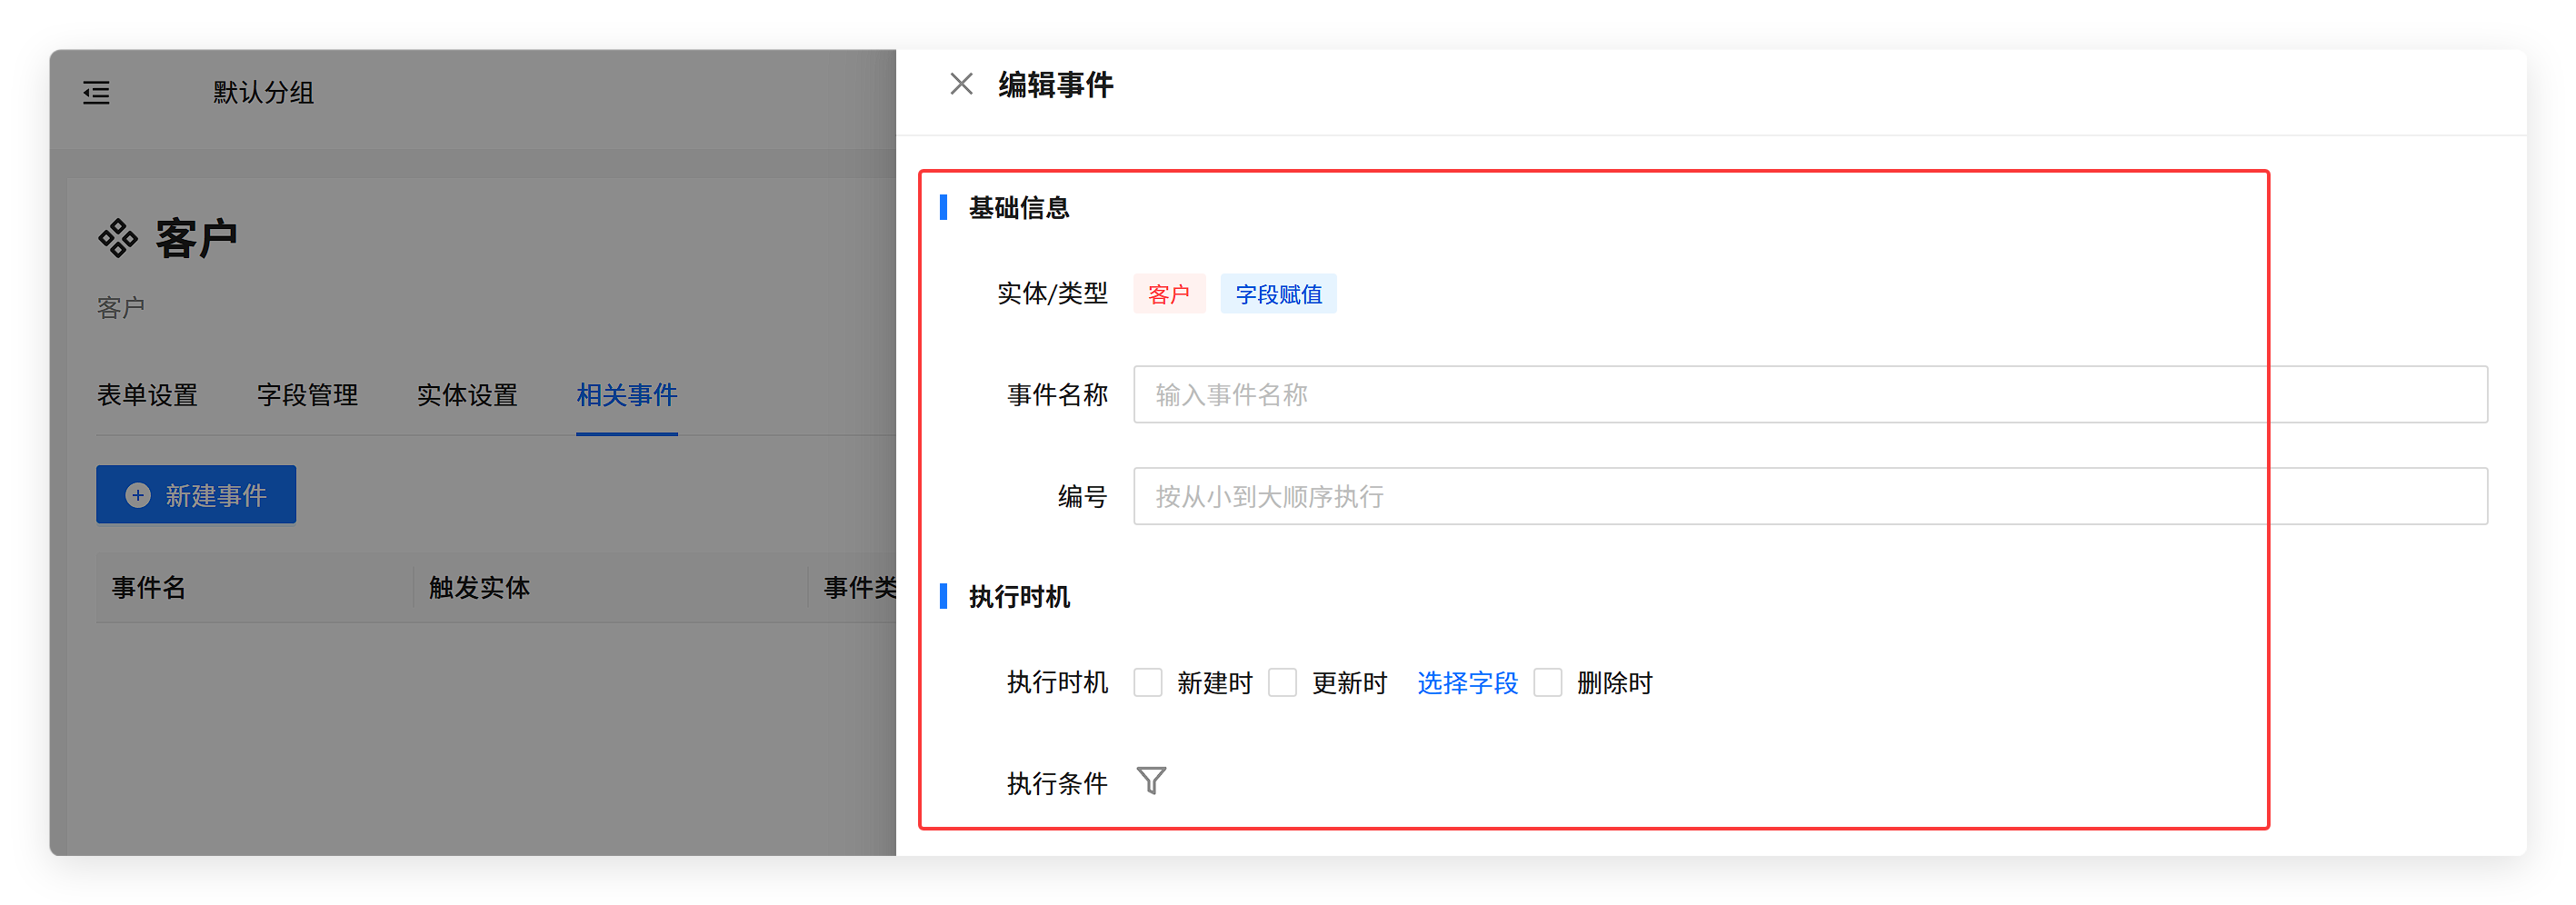Screen dimensions: 2576x905
Task: Click the 触发实体 column header
Action: click(479, 588)
